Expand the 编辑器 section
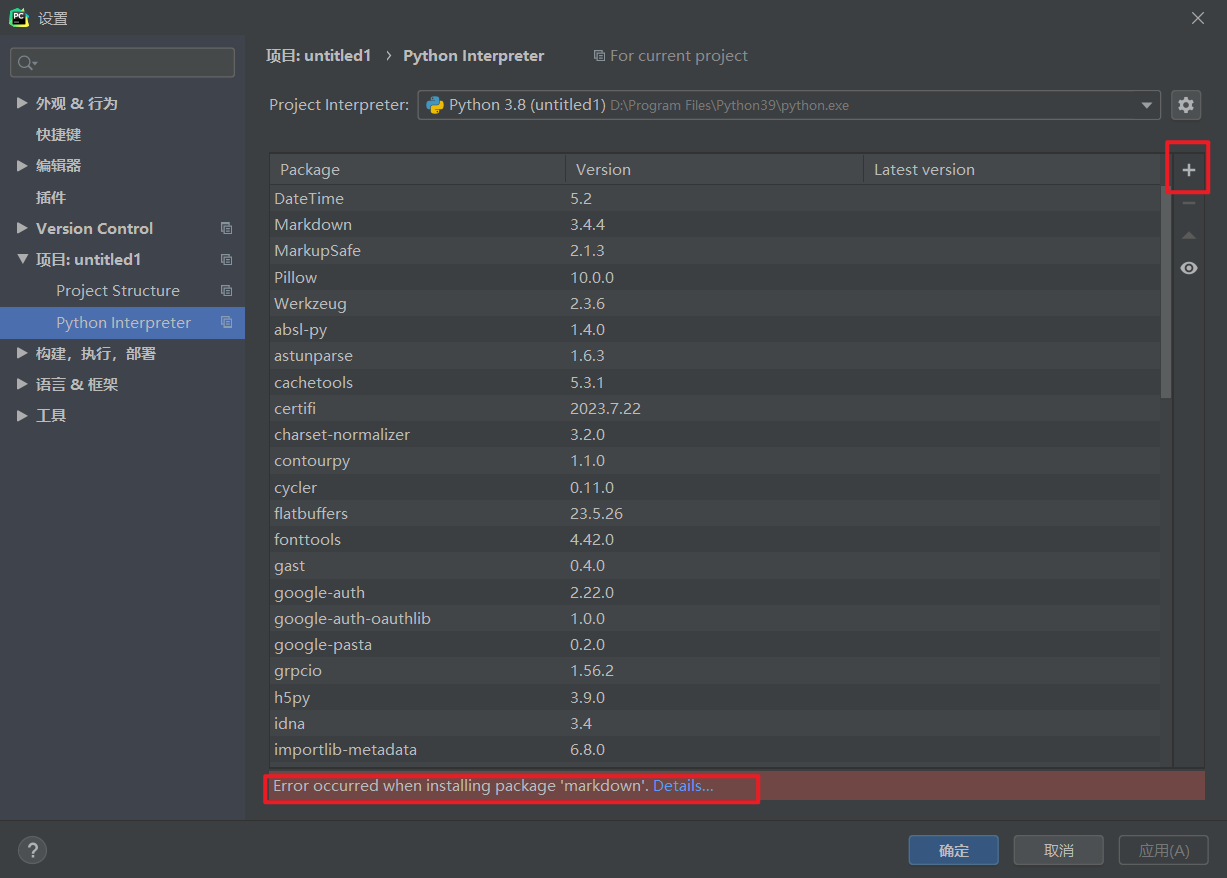 click(22, 165)
